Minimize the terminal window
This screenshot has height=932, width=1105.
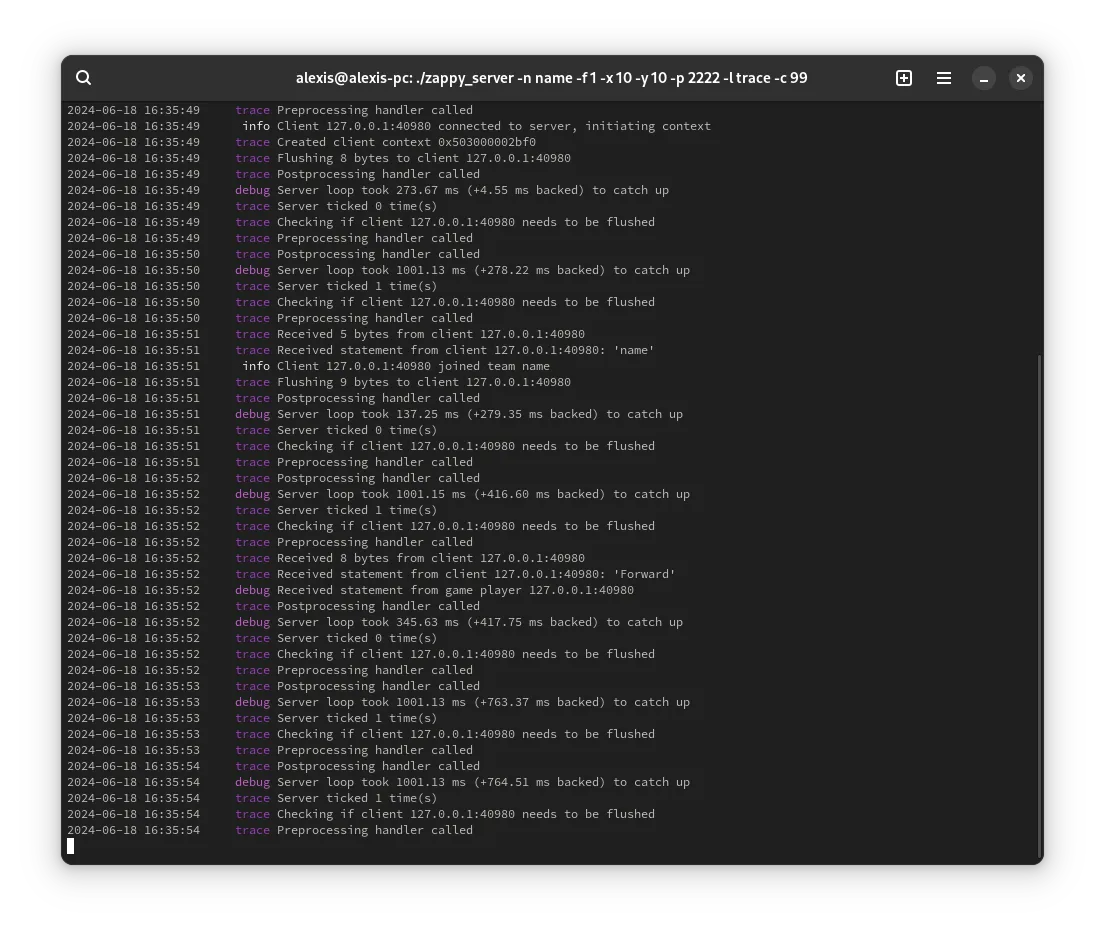click(x=984, y=78)
